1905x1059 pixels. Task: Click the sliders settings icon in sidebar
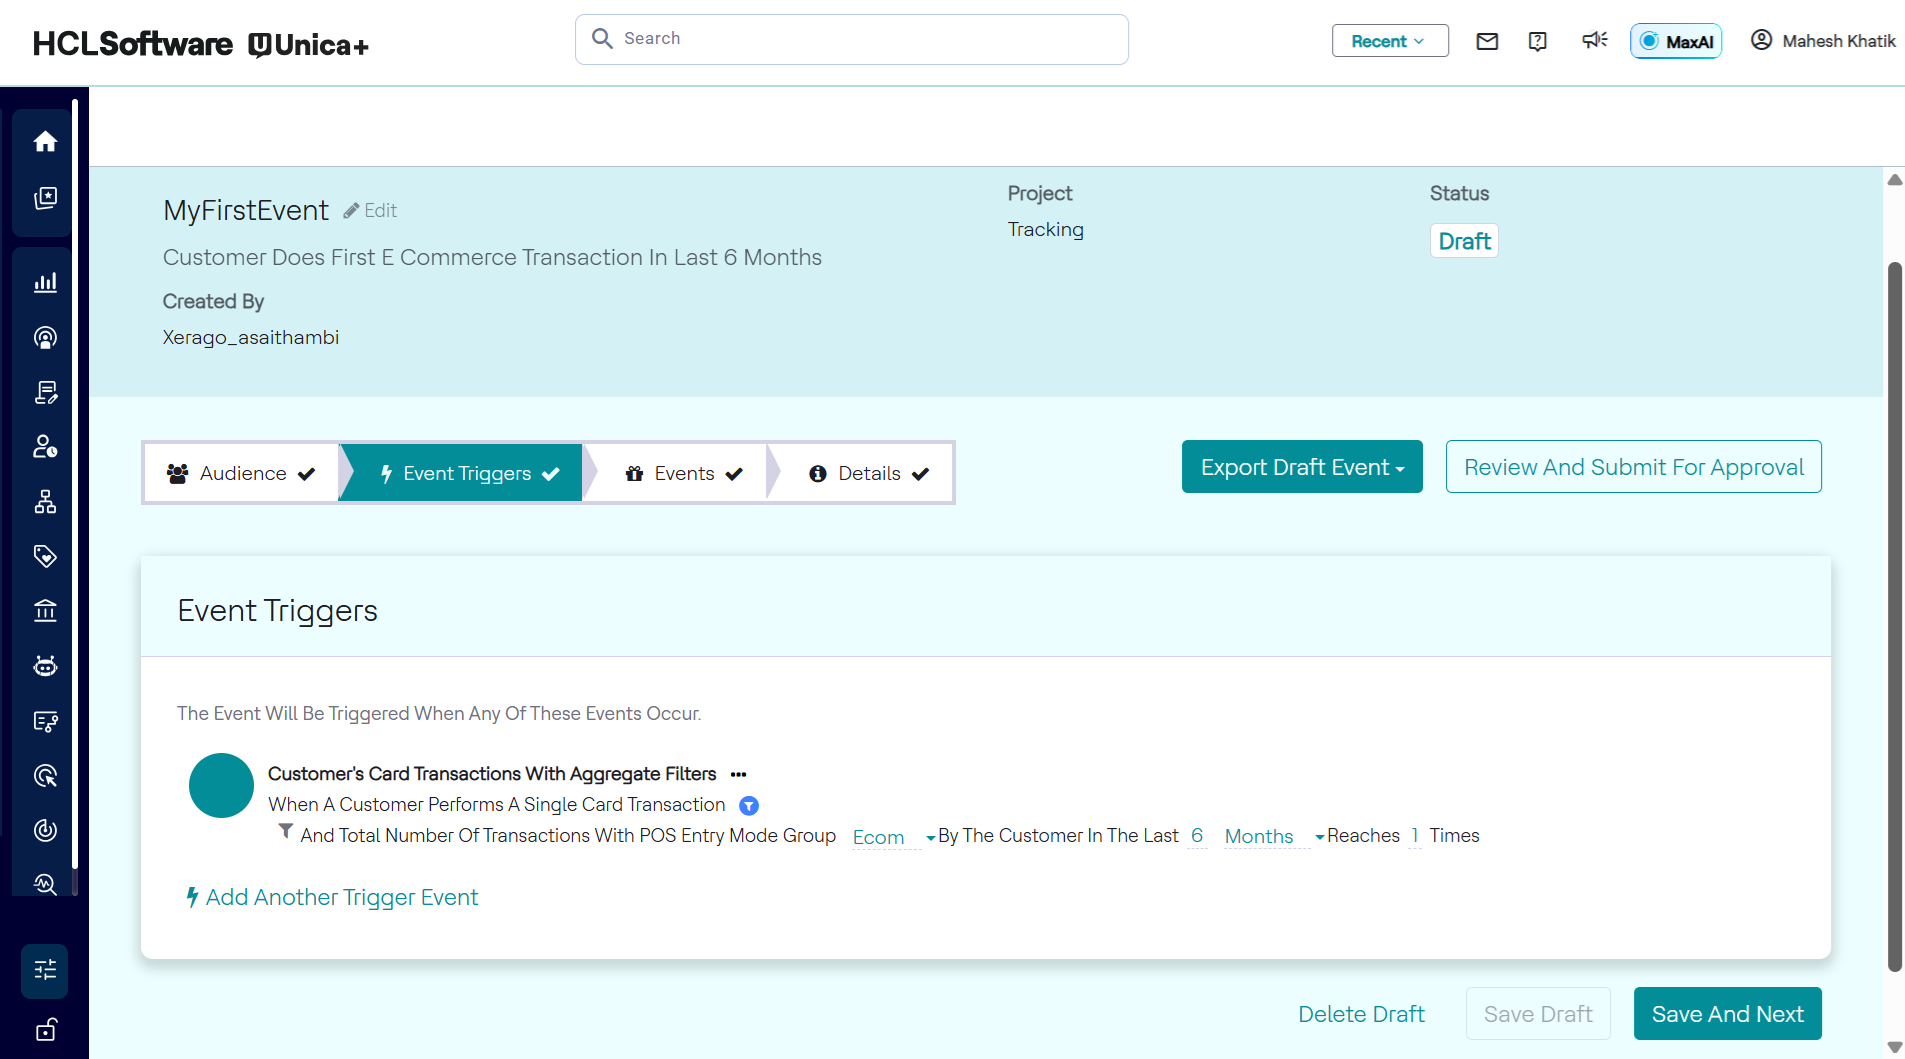click(45, 970)
